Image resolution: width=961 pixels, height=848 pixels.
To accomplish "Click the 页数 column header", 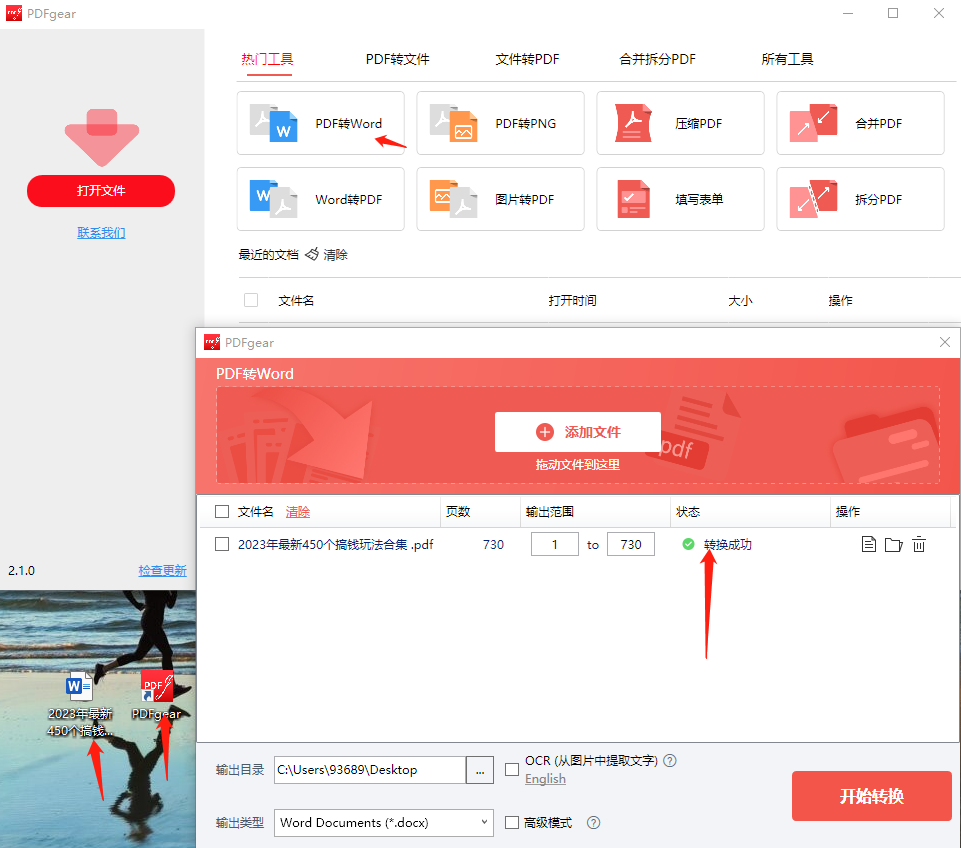I will 458,512.
